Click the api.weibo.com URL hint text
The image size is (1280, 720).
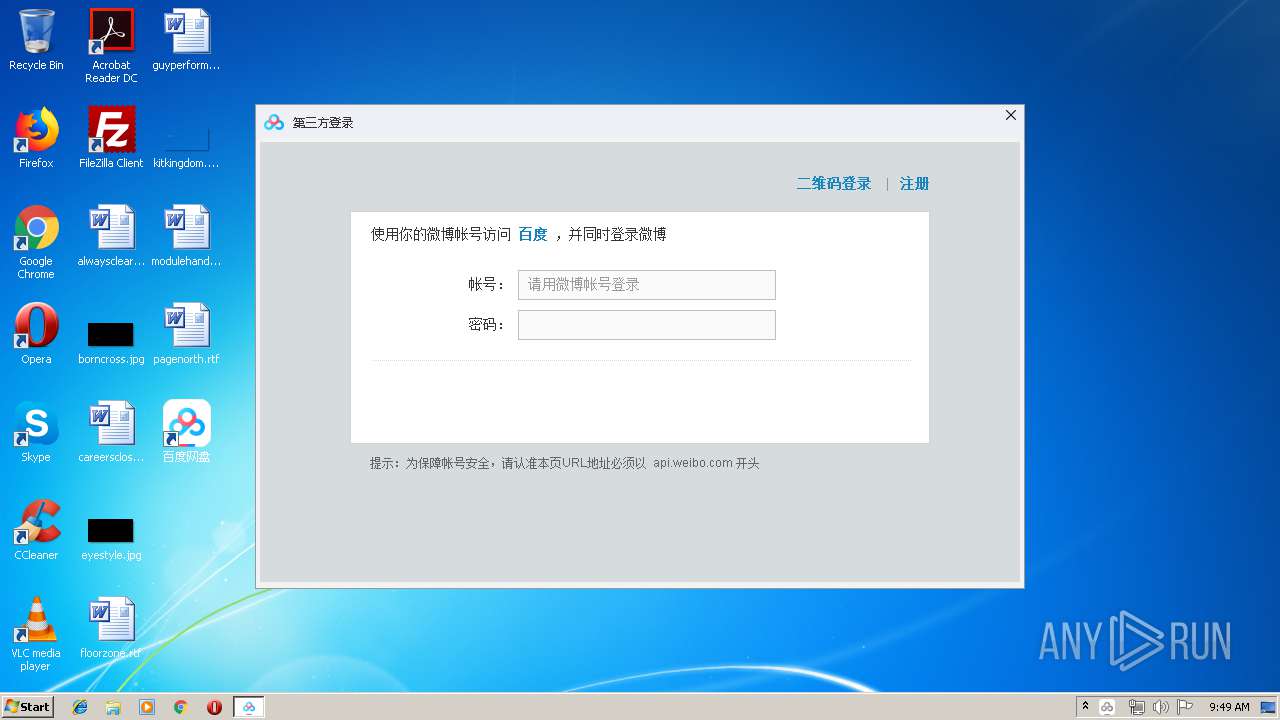tap(693, 463)
